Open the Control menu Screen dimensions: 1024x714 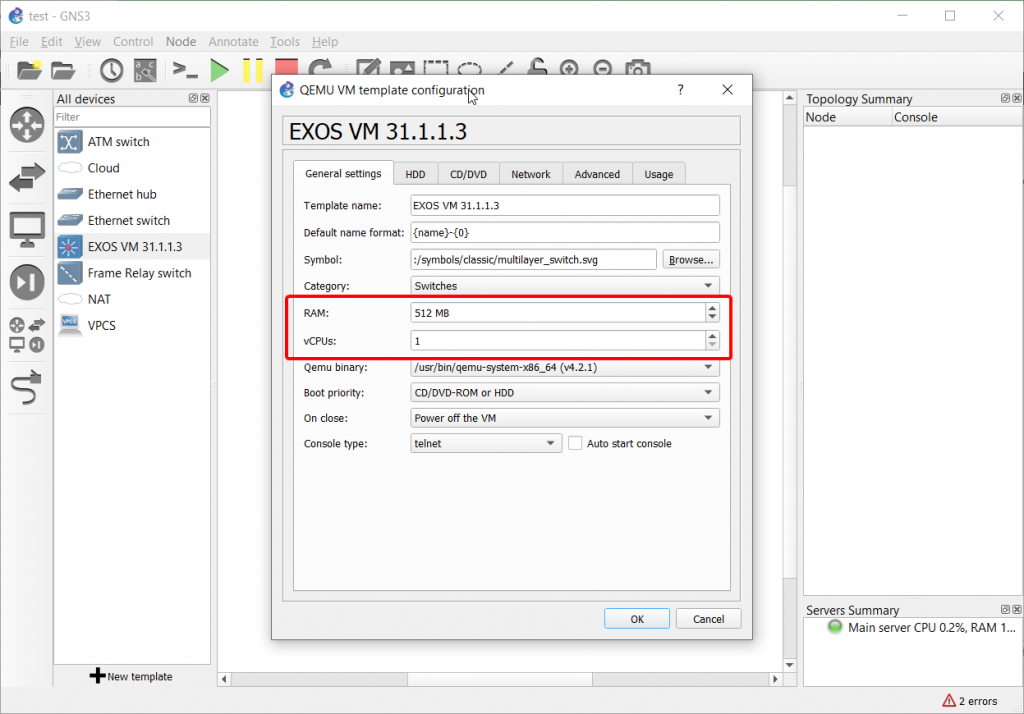click(x=133, y=42)
